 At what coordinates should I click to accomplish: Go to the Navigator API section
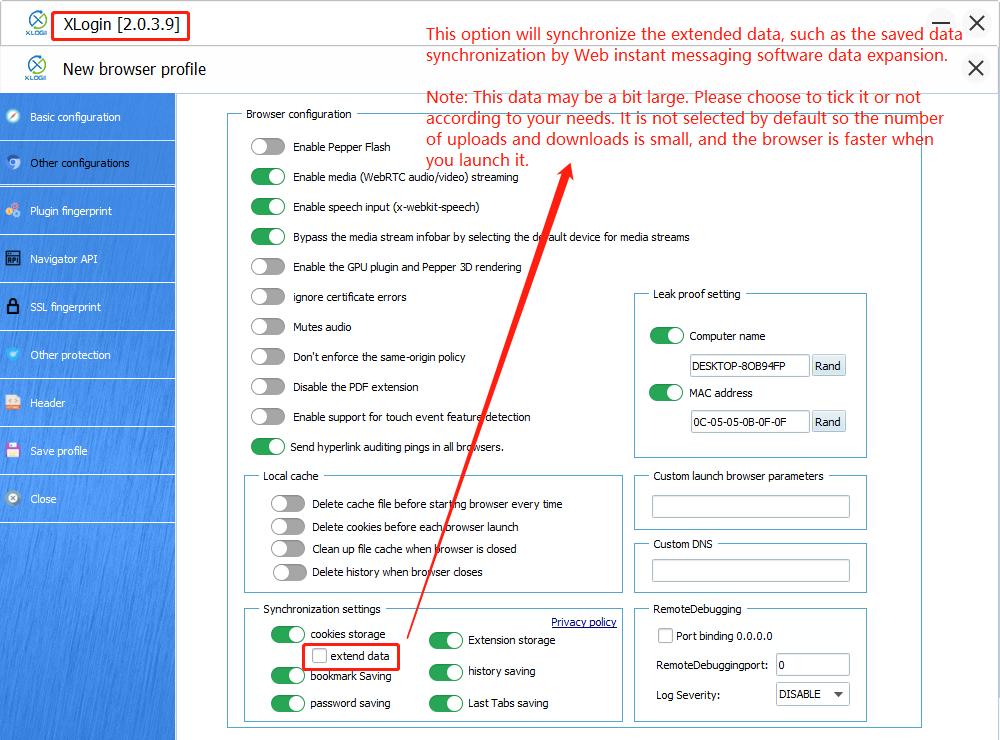[x=87, y=258]
